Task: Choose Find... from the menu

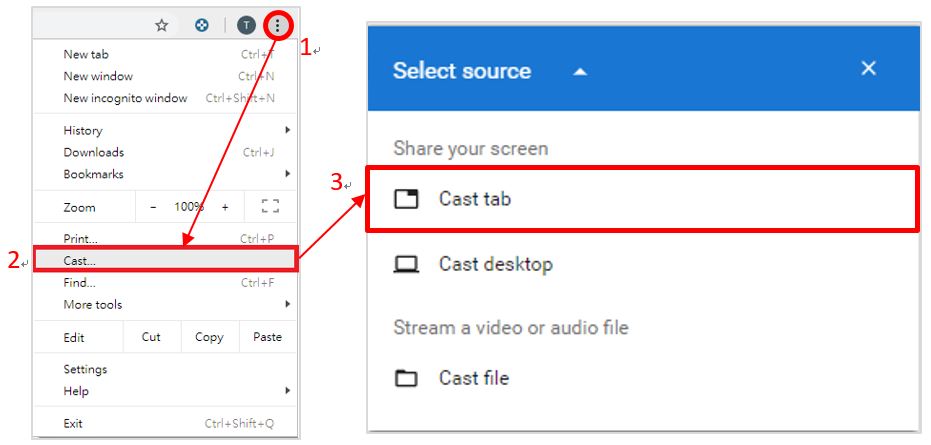Action: tap(164, 283)
